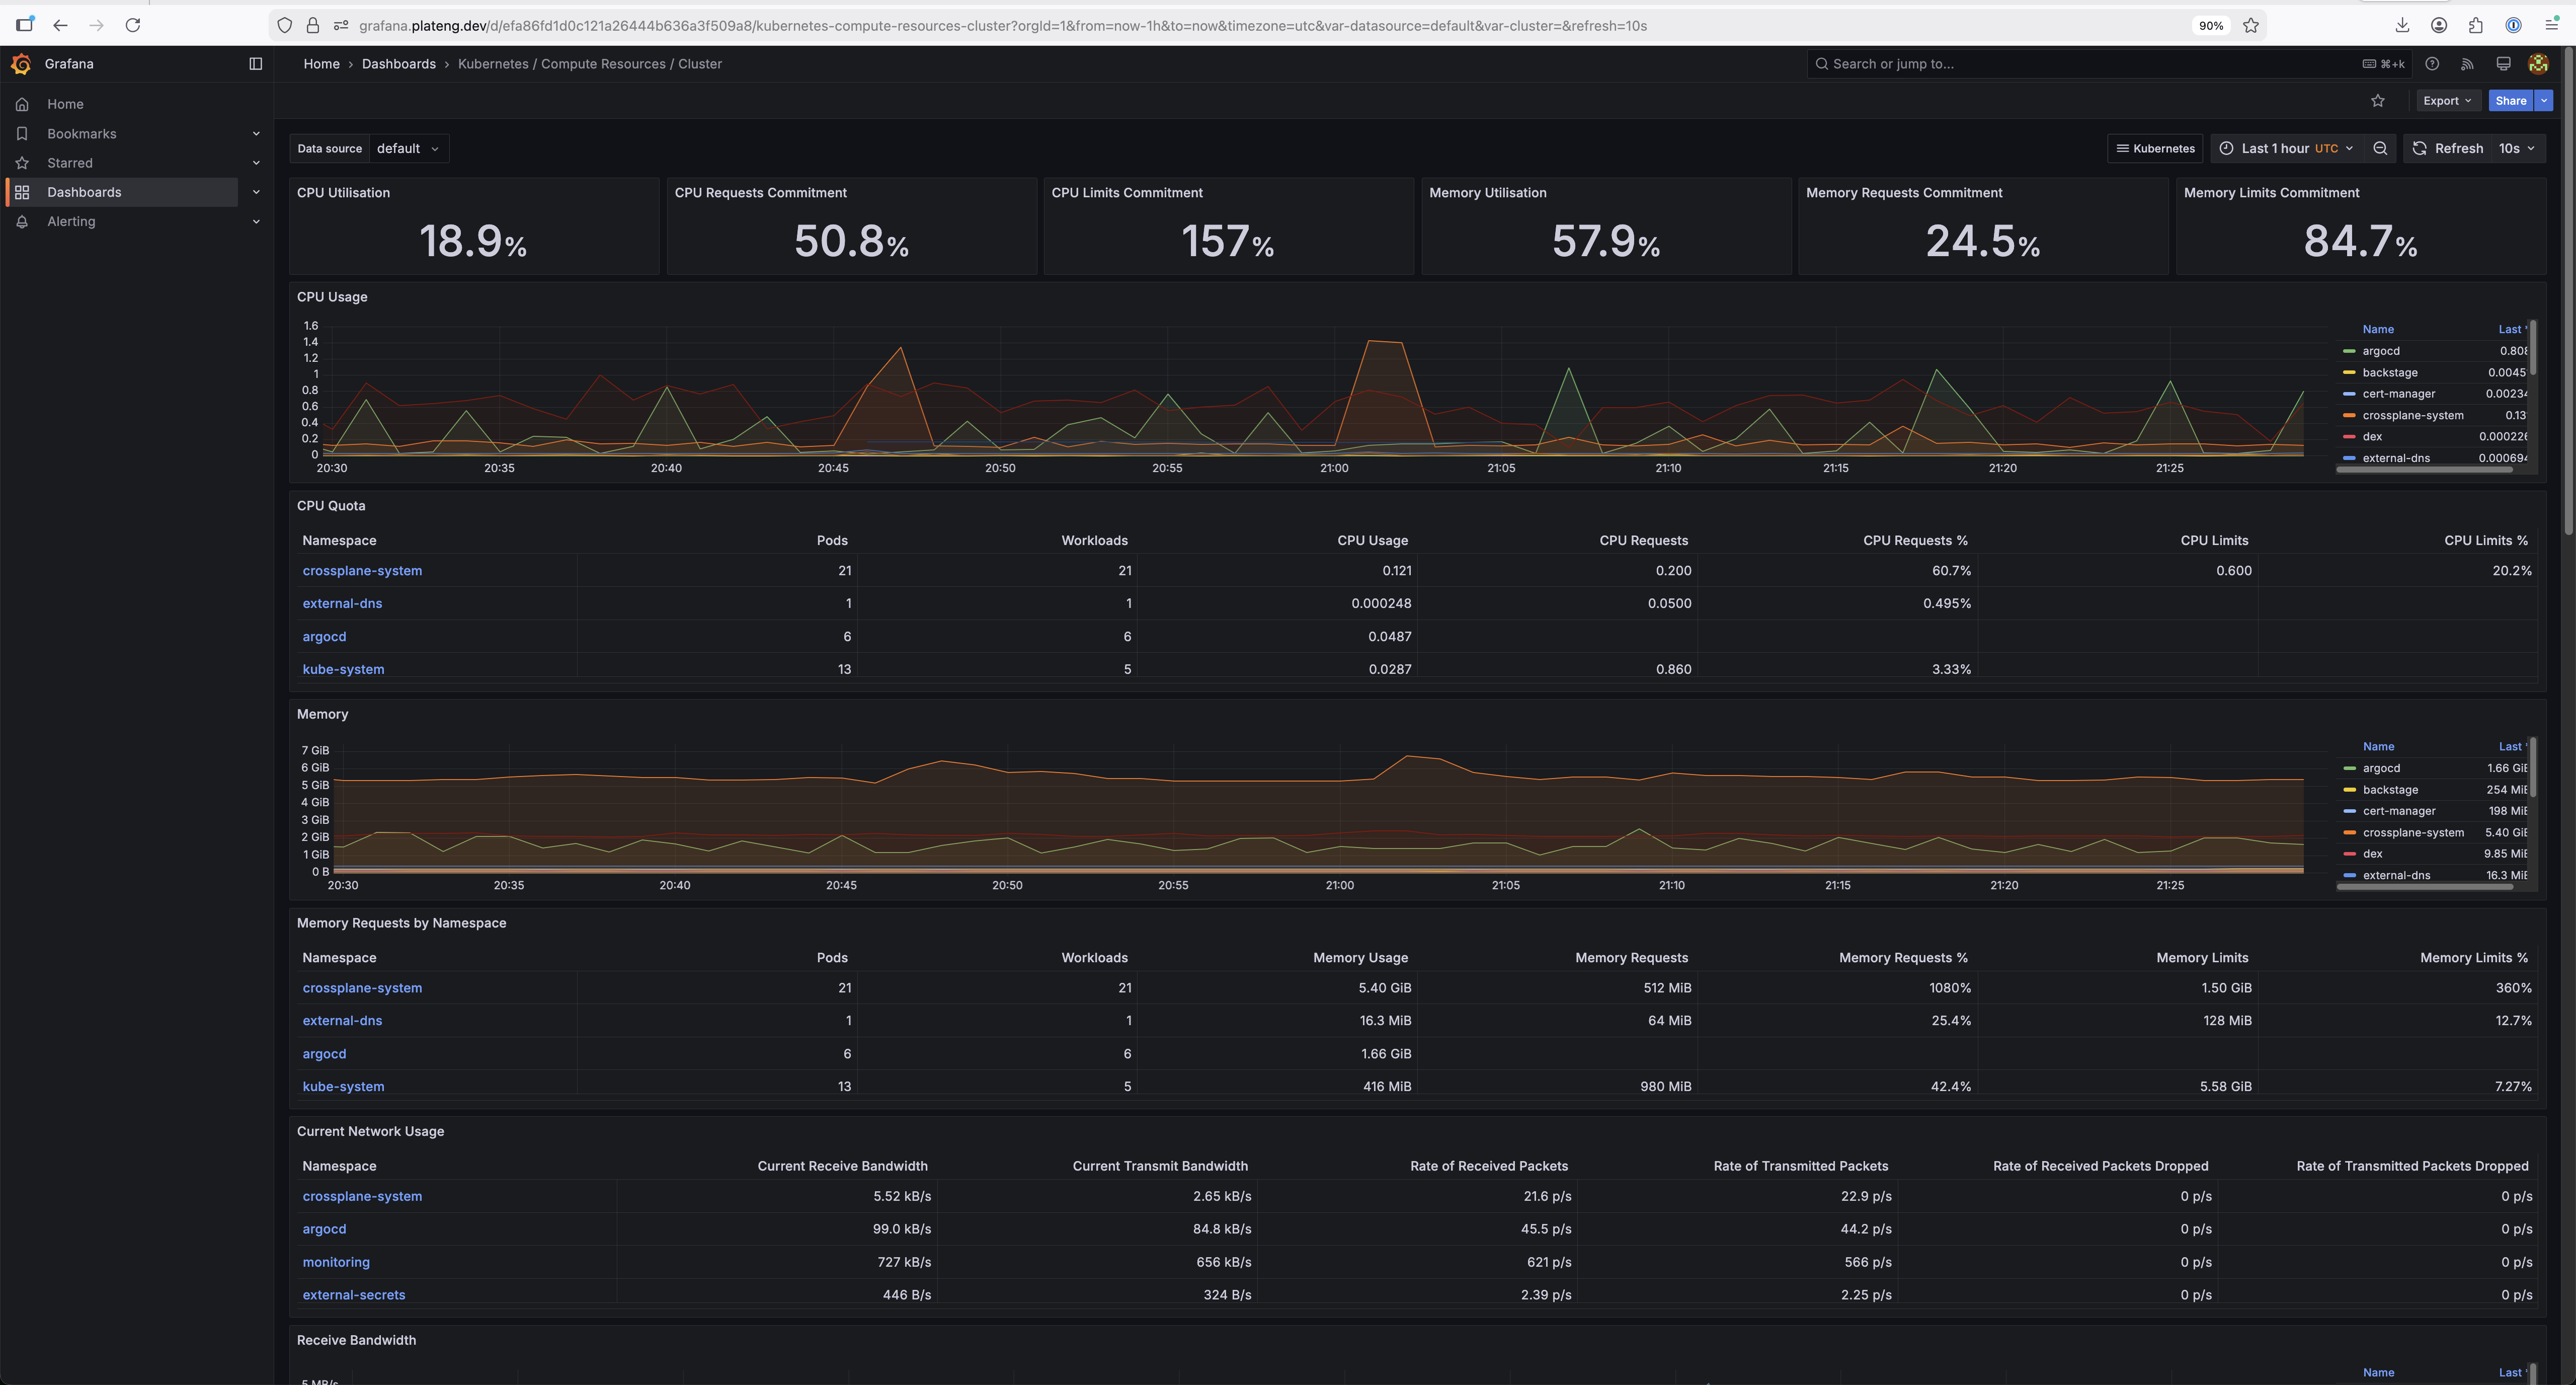The width and height of the screenshot is (2576, 1385).
Task: Open the data source dropdown showing default
Action: 409,148
